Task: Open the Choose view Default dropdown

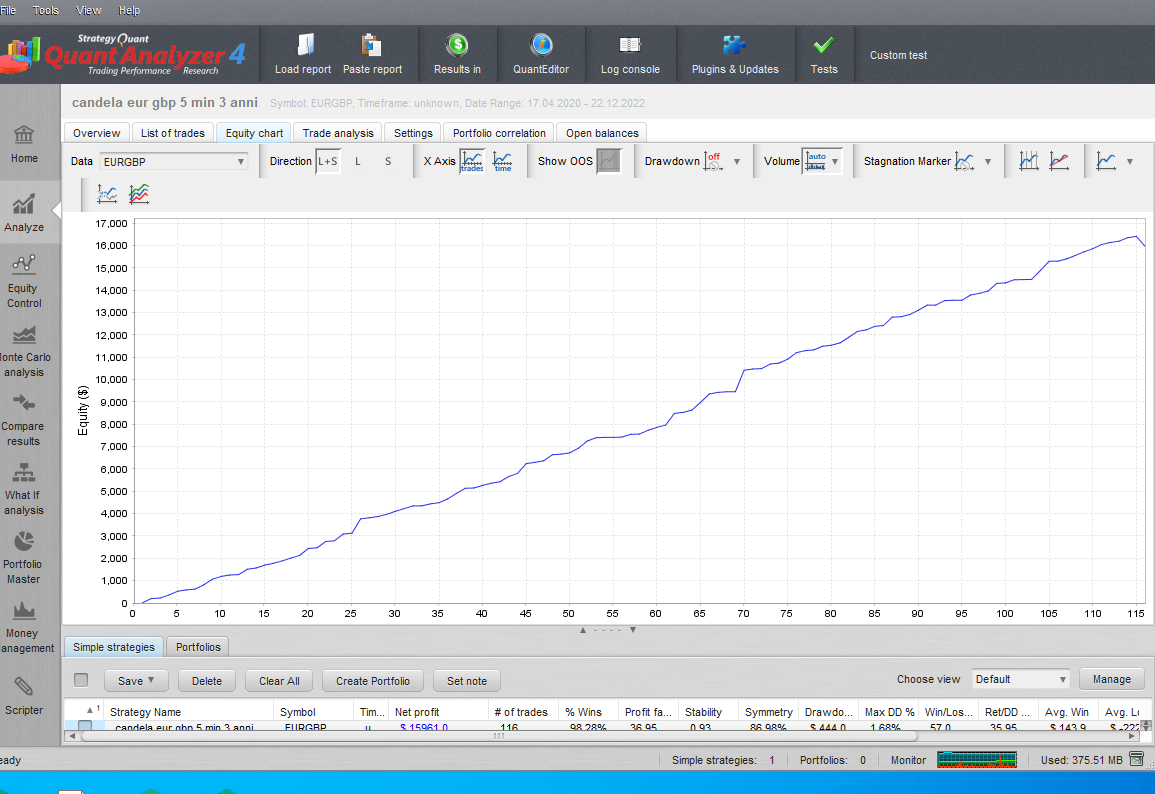Action: tap(1021, 679)
